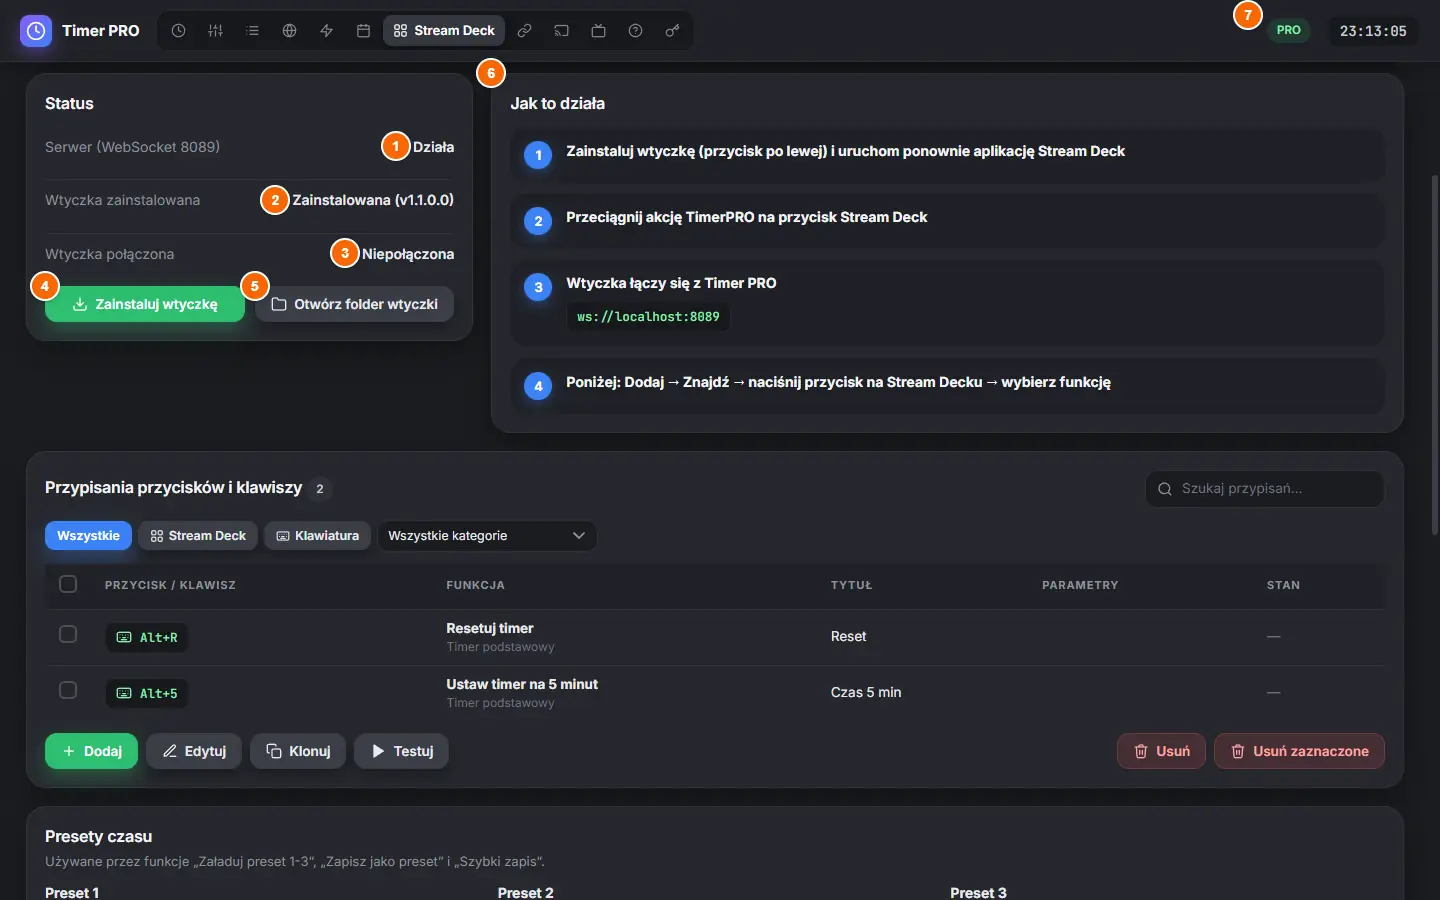The image size is (1440, 900).
Task: Click the Timer PRO app logo
Action: [36, 31]
